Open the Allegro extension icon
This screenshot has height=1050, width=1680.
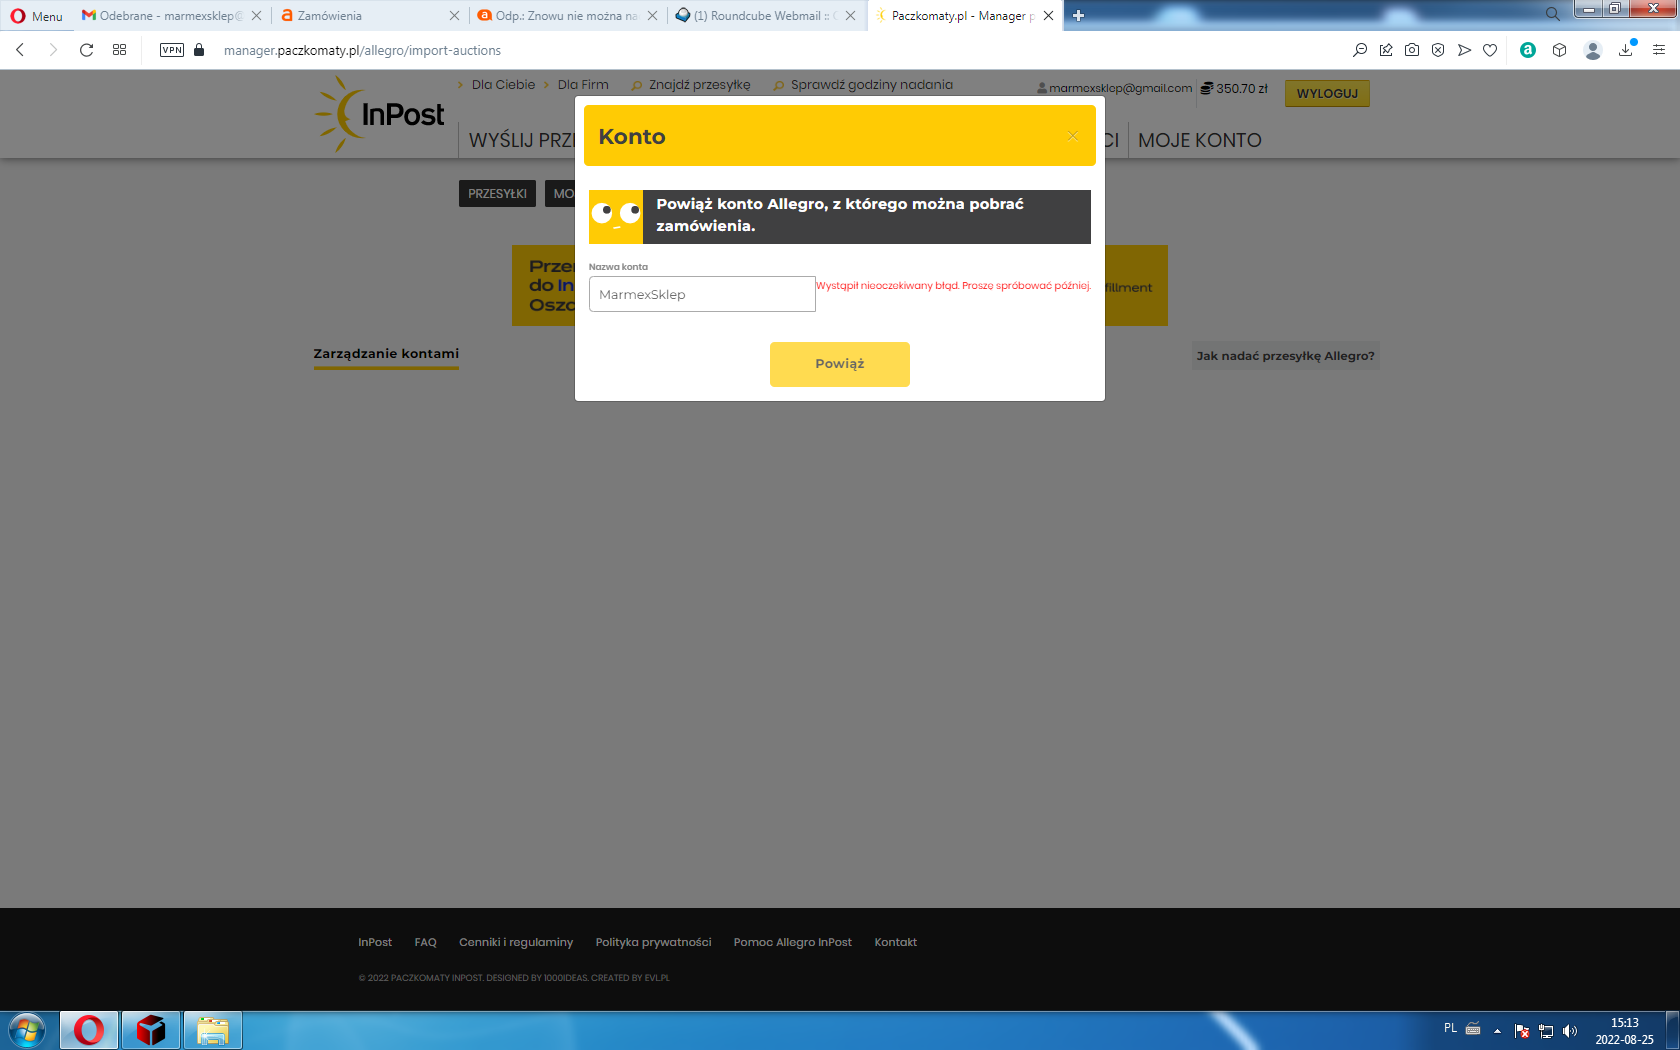1527,50
